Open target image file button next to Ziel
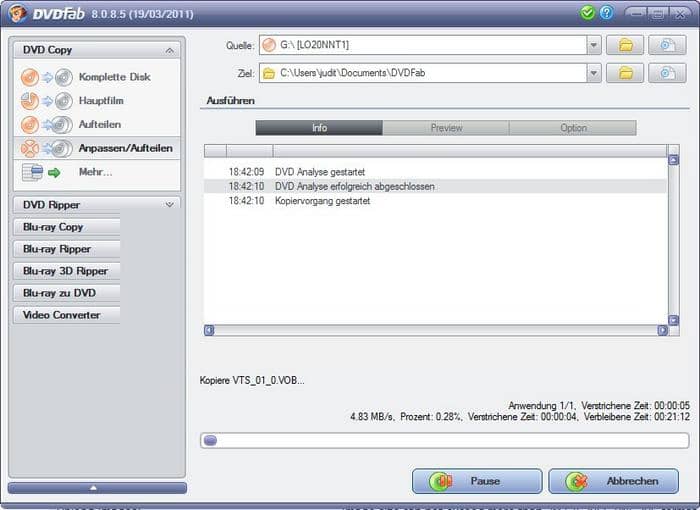700x510 pixels. [x=667, y=73]
